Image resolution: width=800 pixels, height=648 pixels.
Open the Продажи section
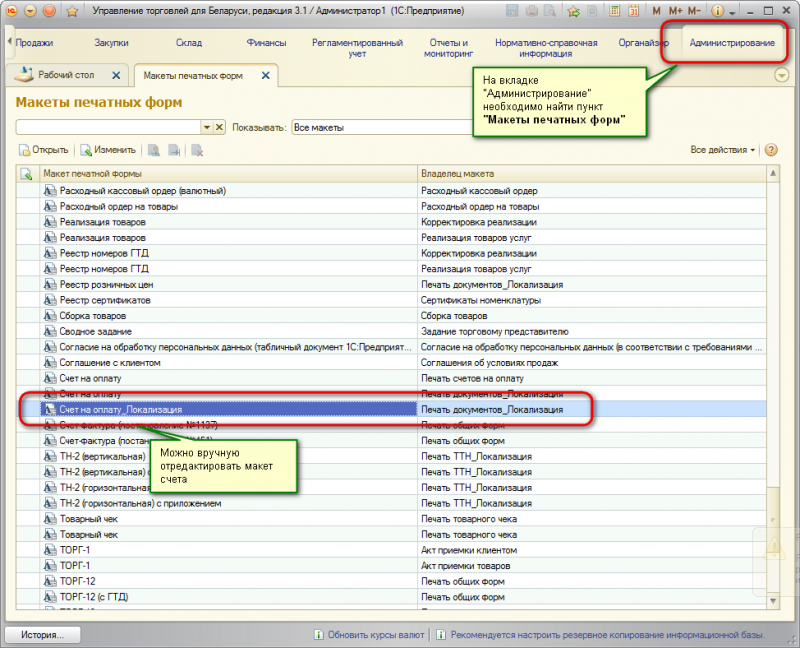(x=34, y=43)
